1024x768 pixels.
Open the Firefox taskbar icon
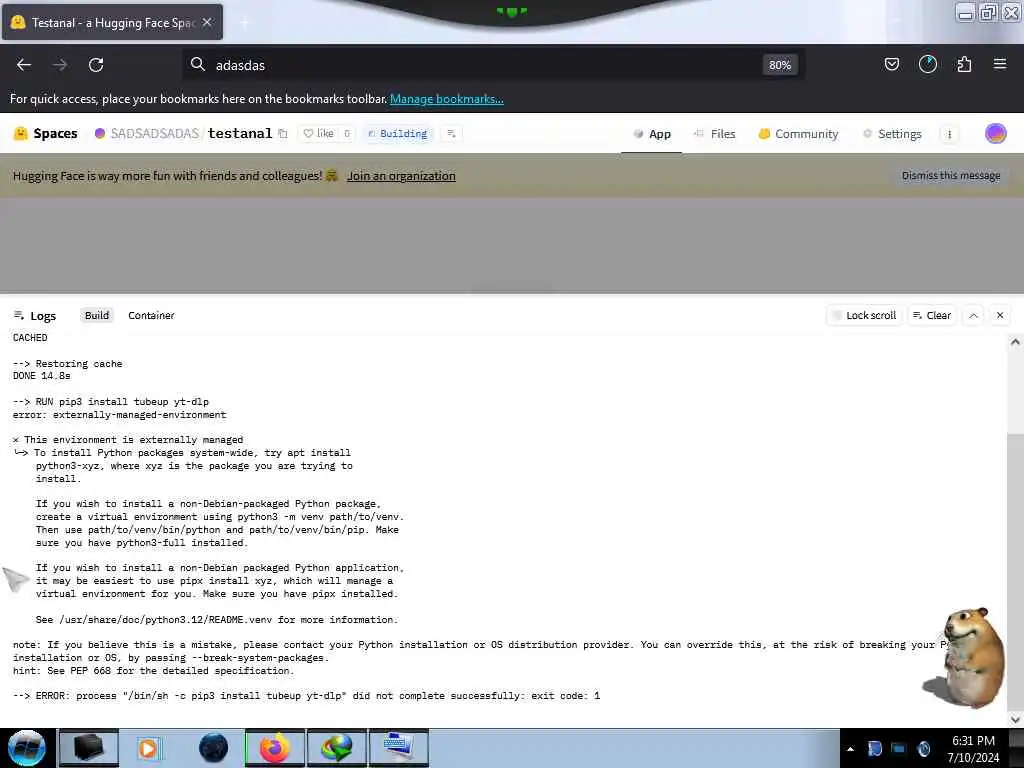click(x=274, y=748)
